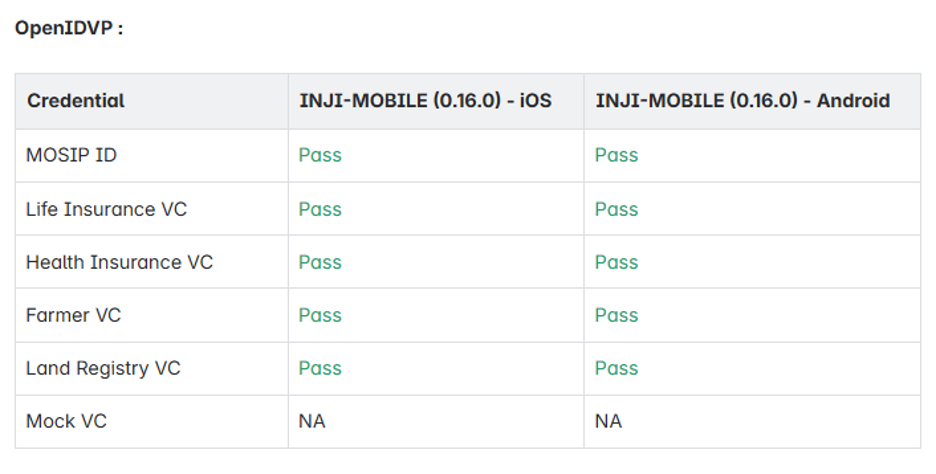The width and height of the screenshot is (936, 474).
Task: Click the iOS Pass result for MOSIP ID
Action: [320, 155]
